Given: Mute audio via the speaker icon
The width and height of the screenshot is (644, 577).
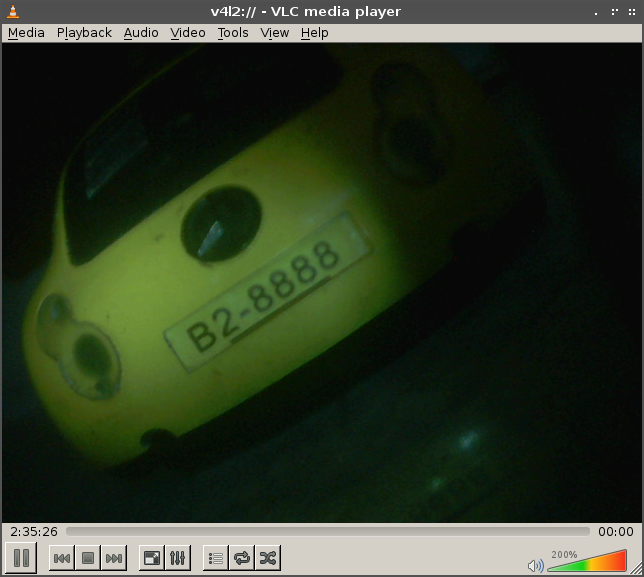Looking at the screenshot, I should click(536, 566).
